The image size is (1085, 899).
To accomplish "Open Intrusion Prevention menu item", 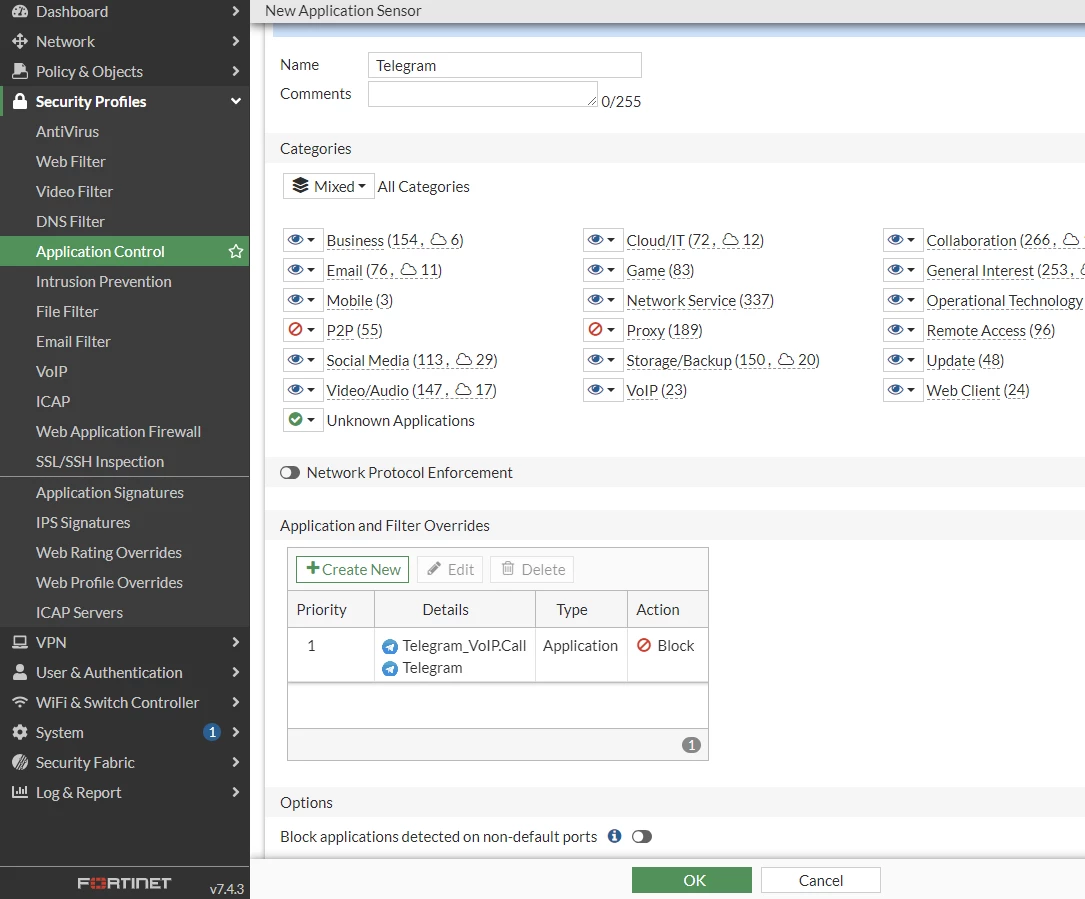I will pos(104,282).
